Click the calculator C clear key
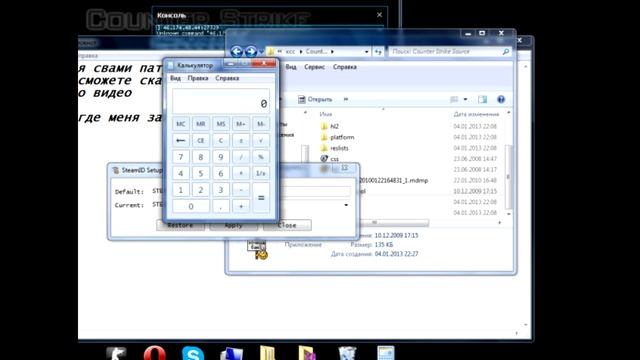 tap(221, 140)
